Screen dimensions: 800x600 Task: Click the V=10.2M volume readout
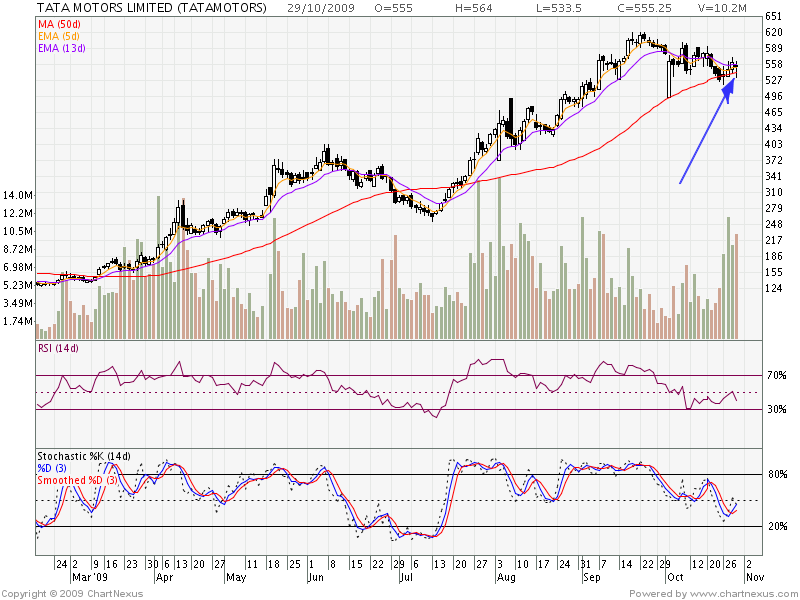coord(700,8)
